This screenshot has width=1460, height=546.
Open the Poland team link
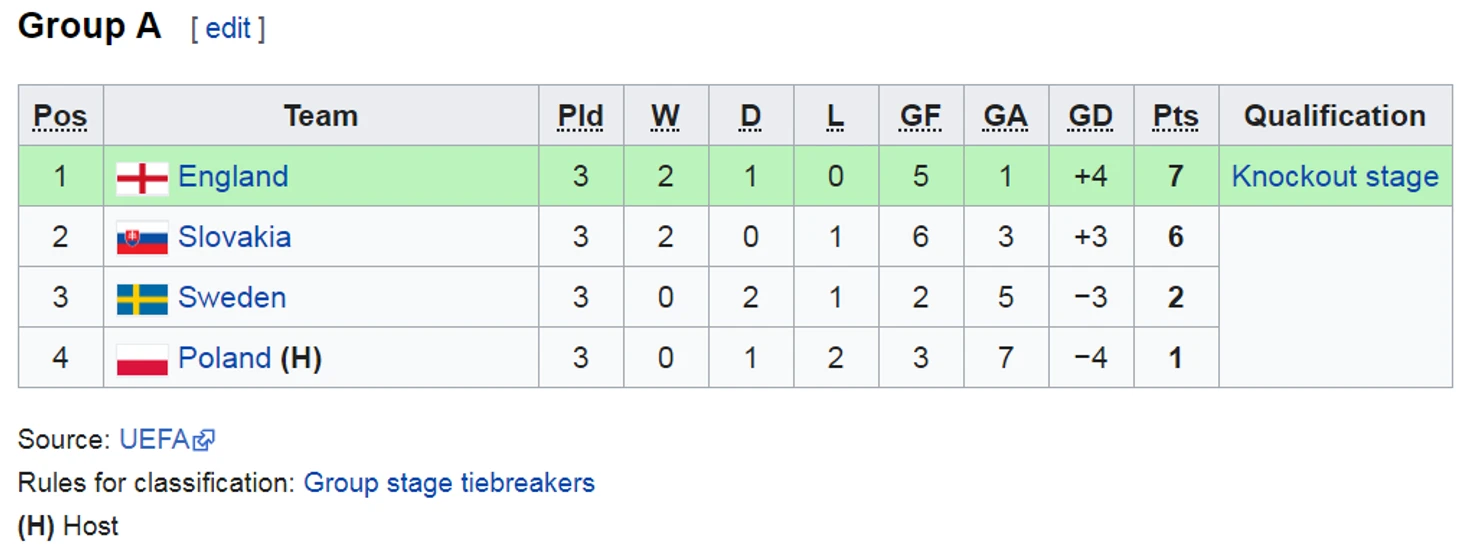pyautogui.click(x=225, y=358)
